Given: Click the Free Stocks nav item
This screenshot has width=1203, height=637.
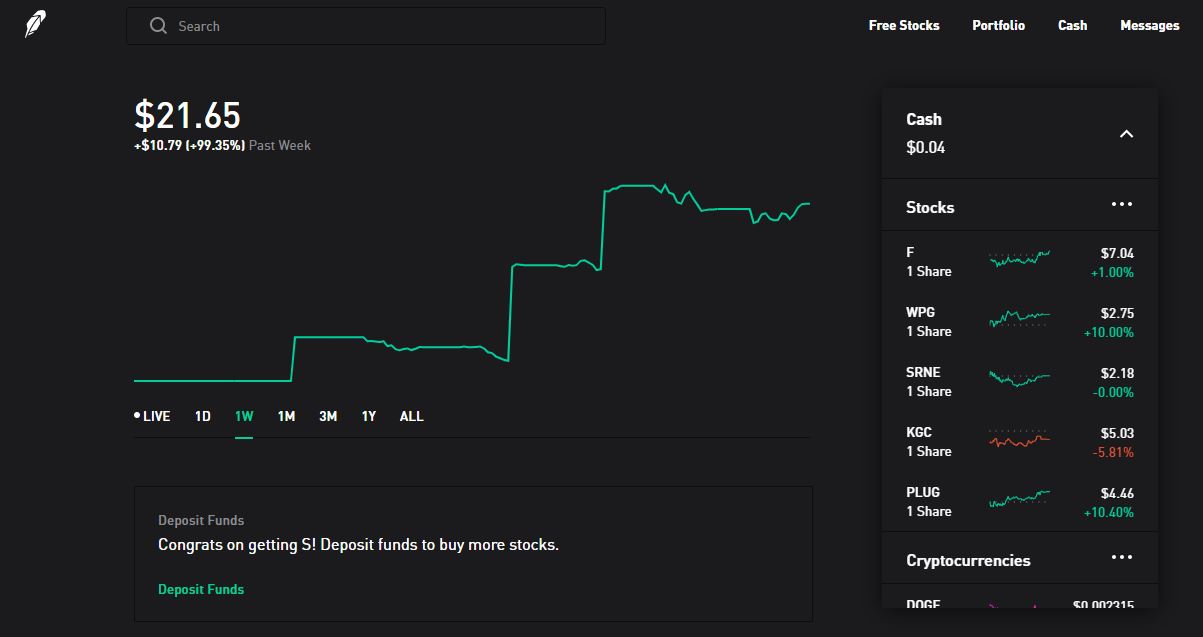Looking at the screenshot, I should point(903,25).
